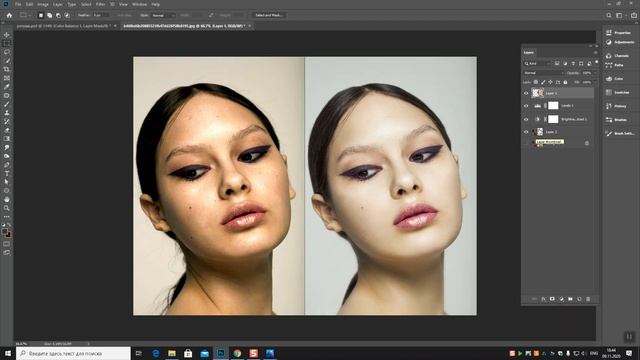Select the Eyedropper tool
Viewport: 640px width, 360px height.
[x=7, y=87]
